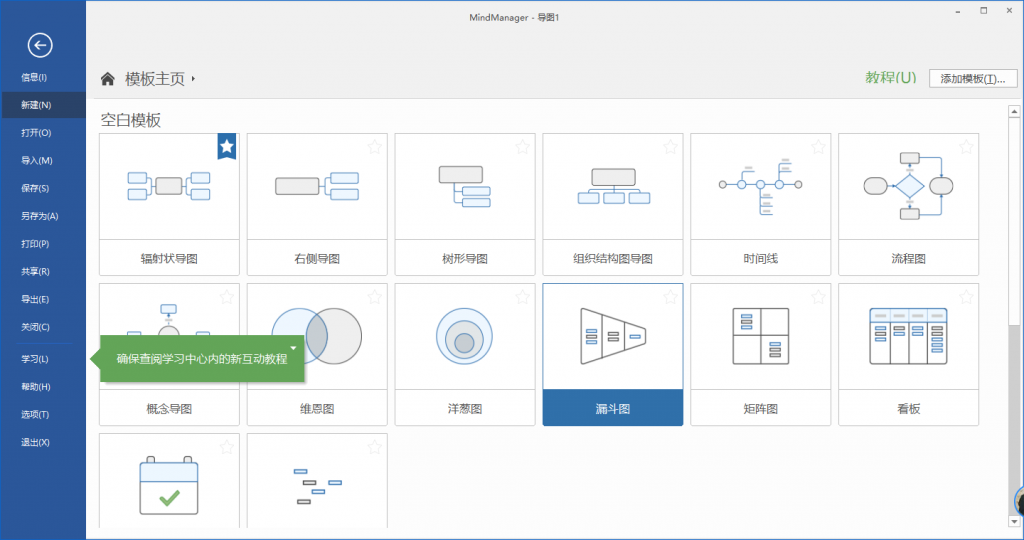Toggle favorite star on 概念导图

227,297
